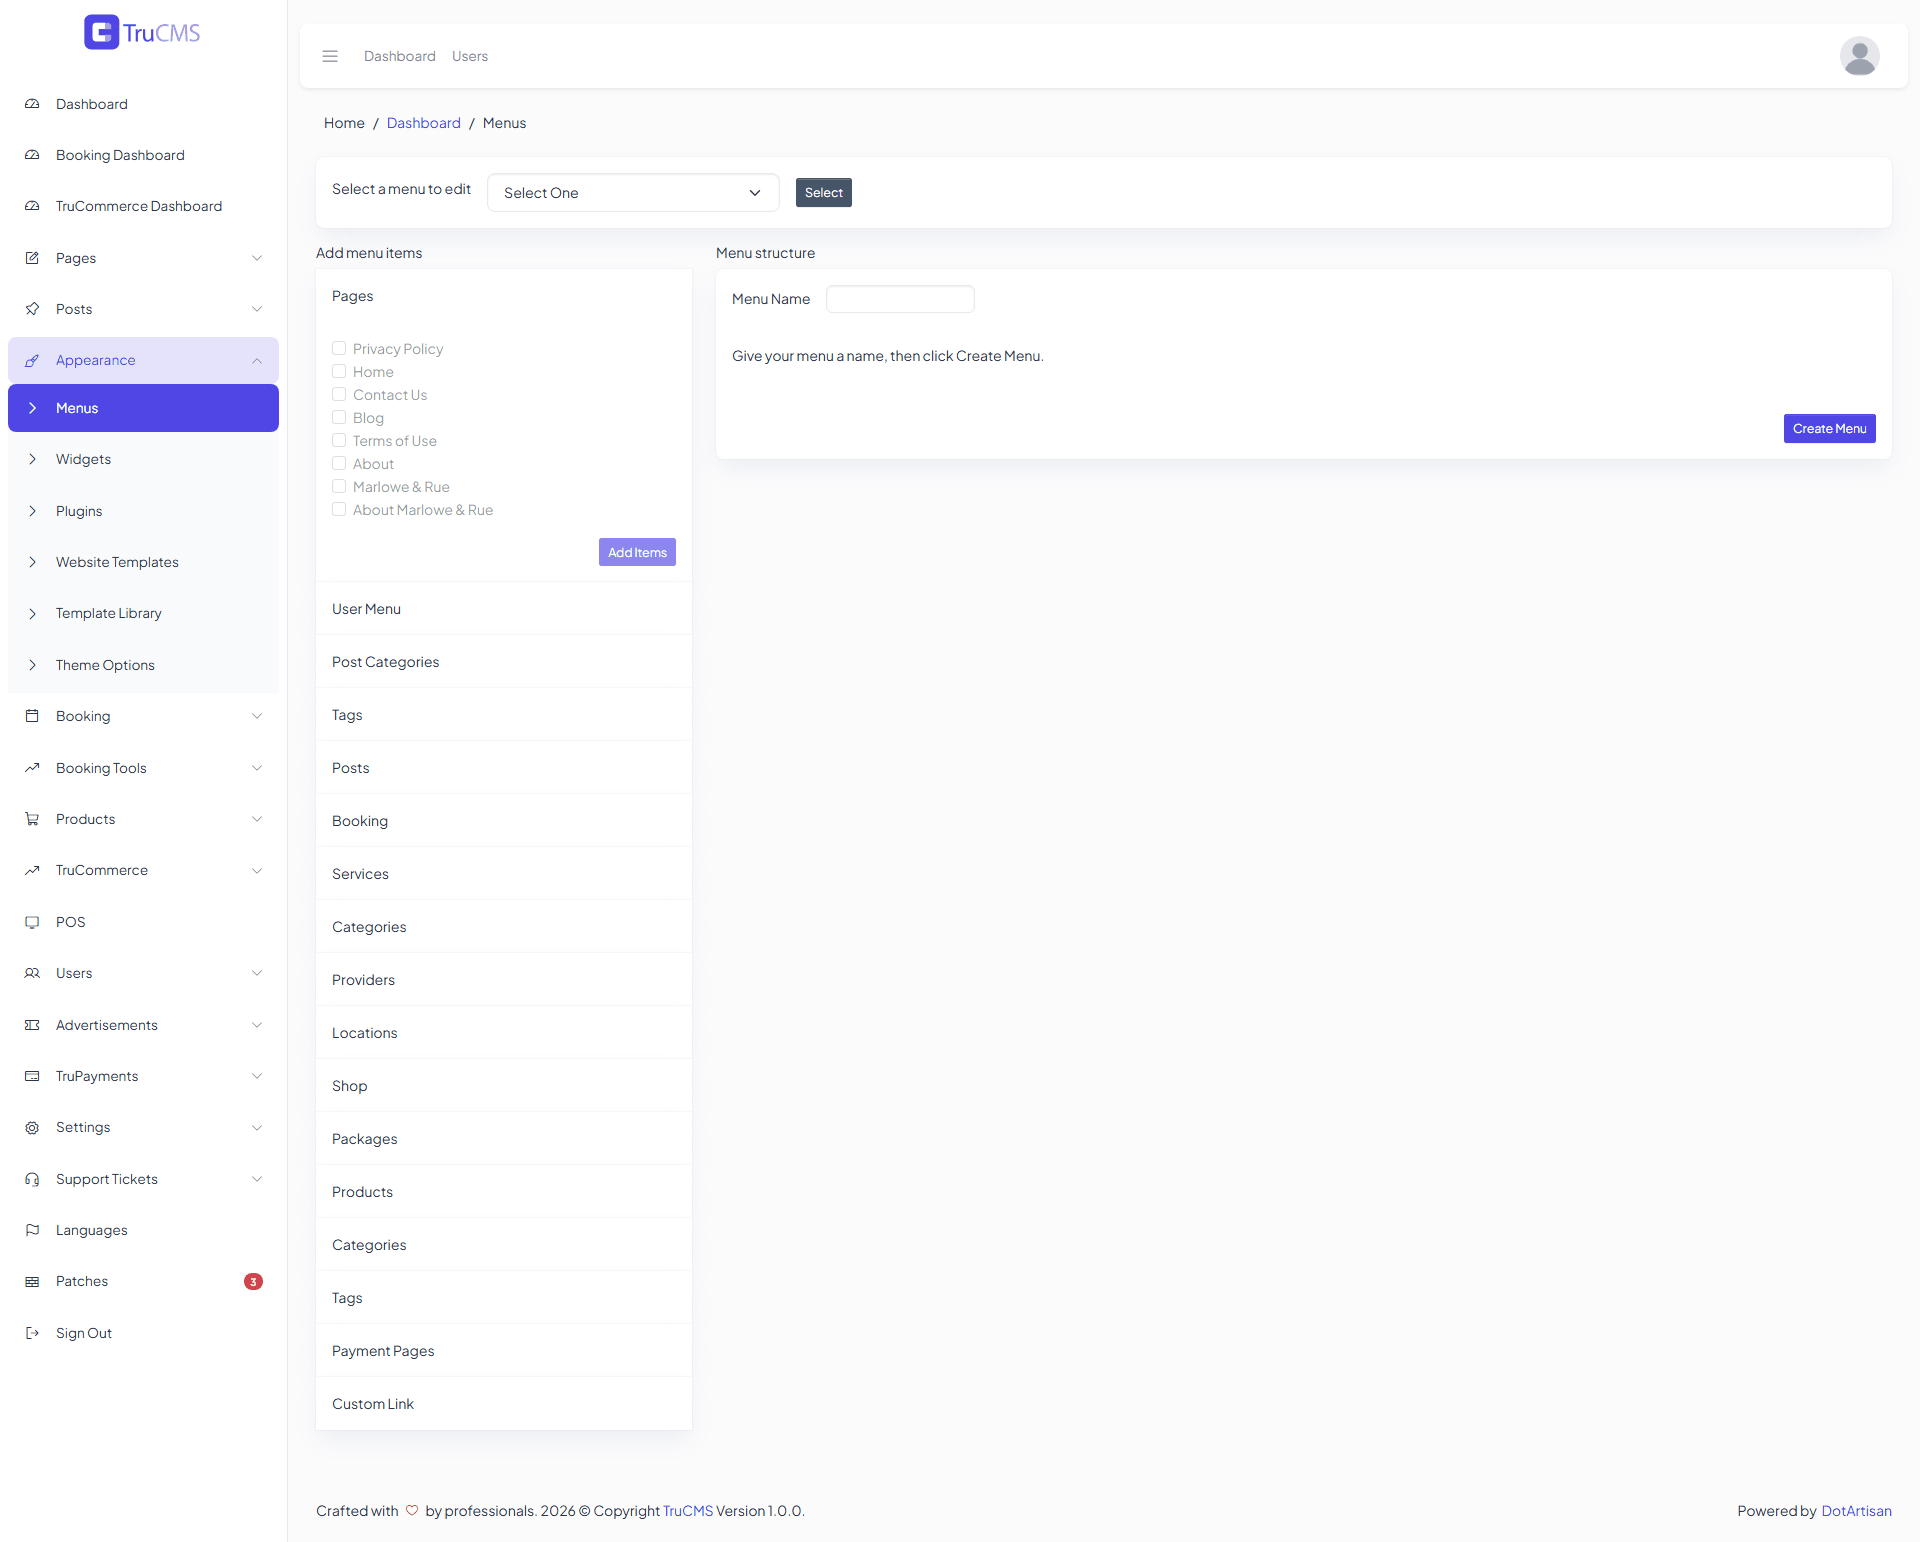Expand the User Menu accordion section
This screenshot has width=1920, height=1542.
tap(504, 609)
